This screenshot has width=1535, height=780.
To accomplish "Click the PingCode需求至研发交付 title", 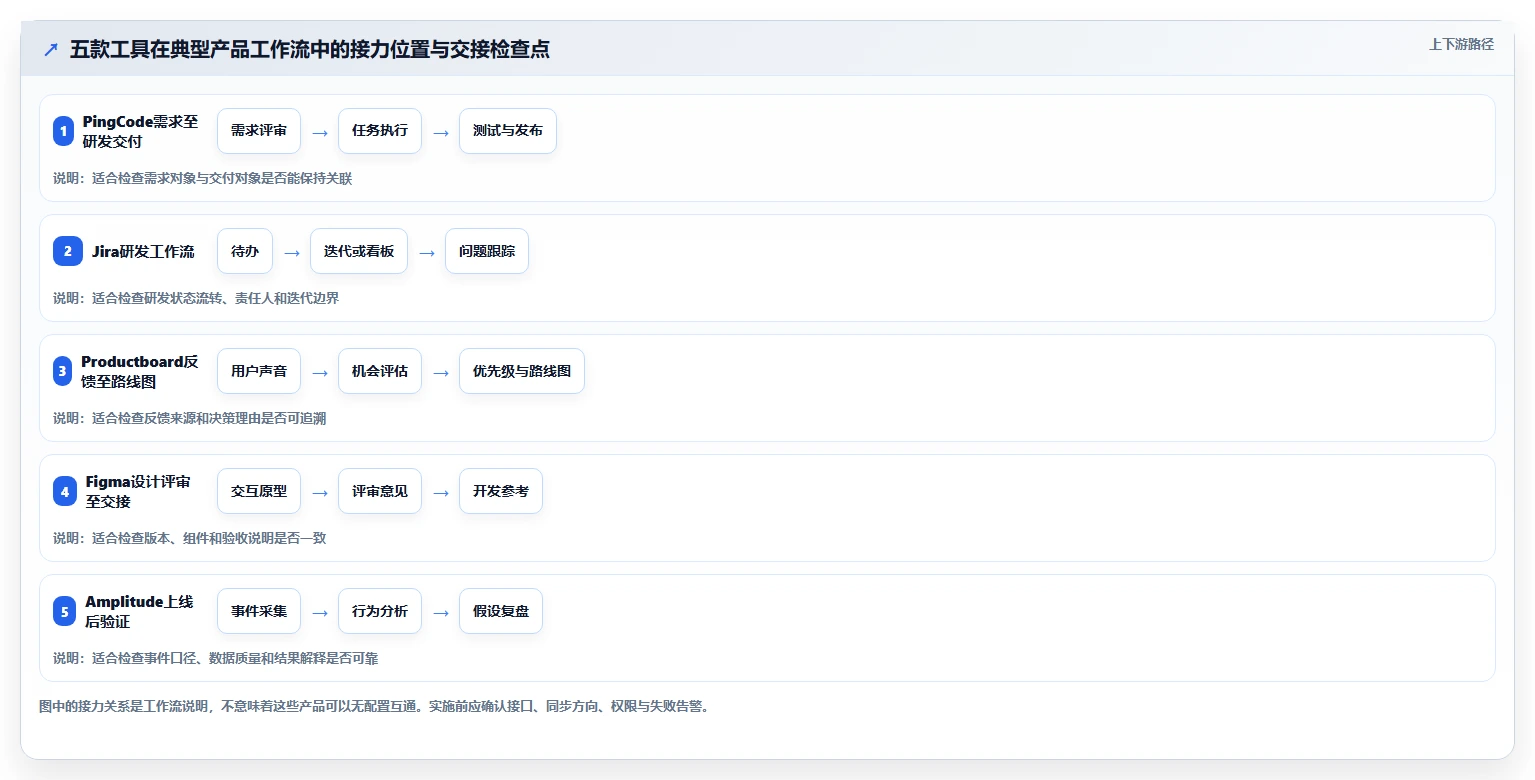I will [140, 131].
